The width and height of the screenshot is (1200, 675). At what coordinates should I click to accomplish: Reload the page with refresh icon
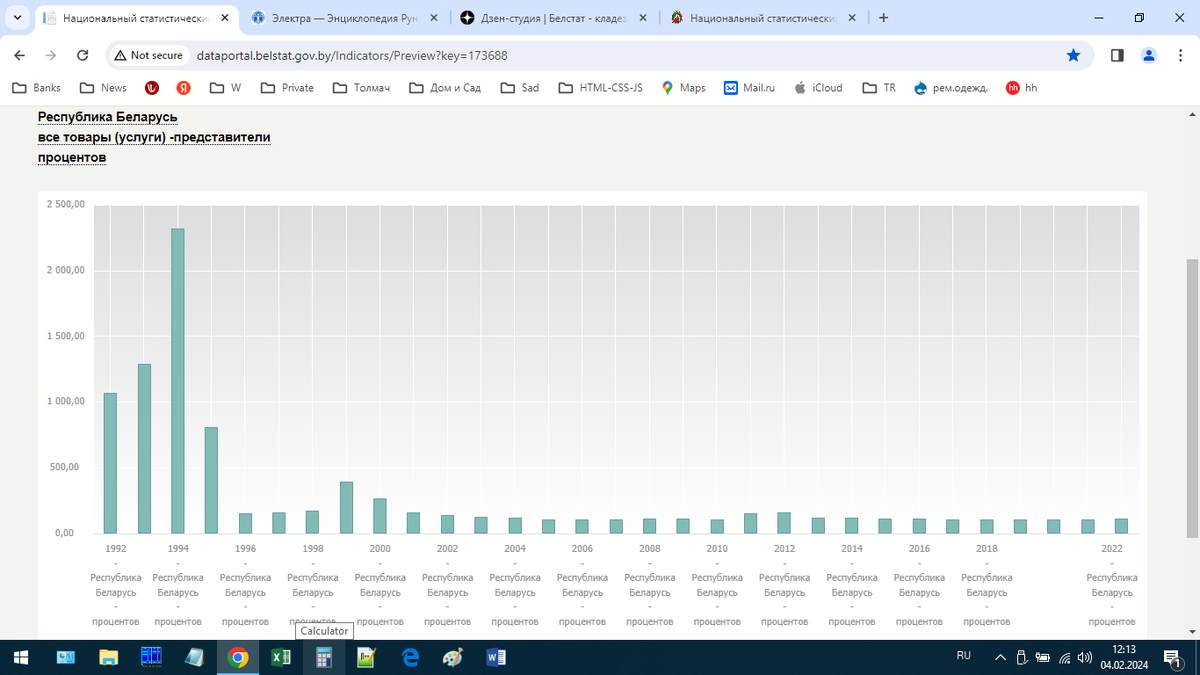(83, 55)
